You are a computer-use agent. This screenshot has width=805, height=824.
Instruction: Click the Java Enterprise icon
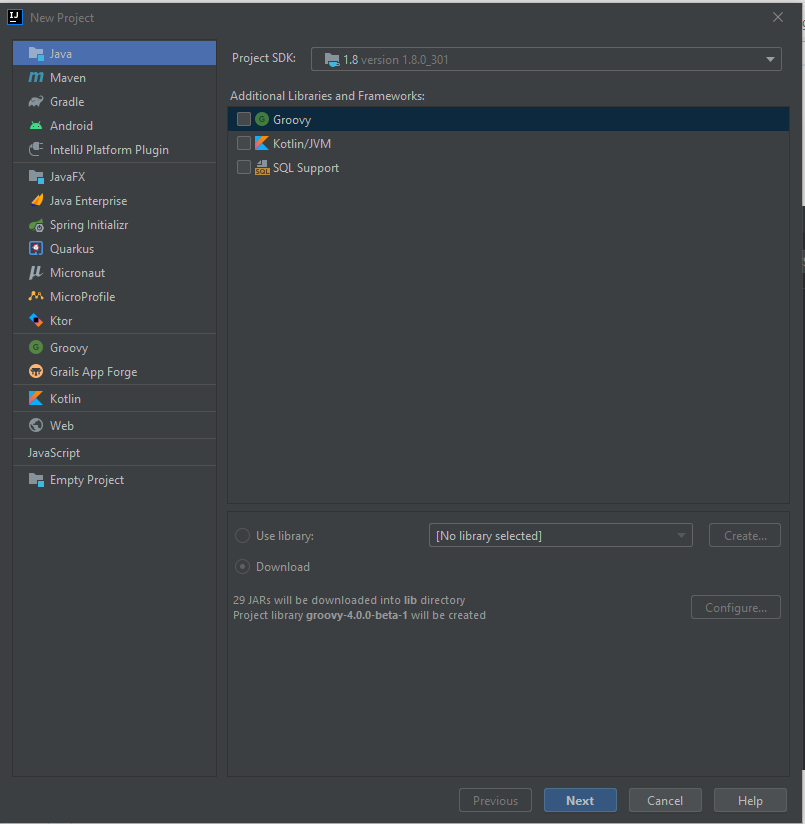pos(36,200)
